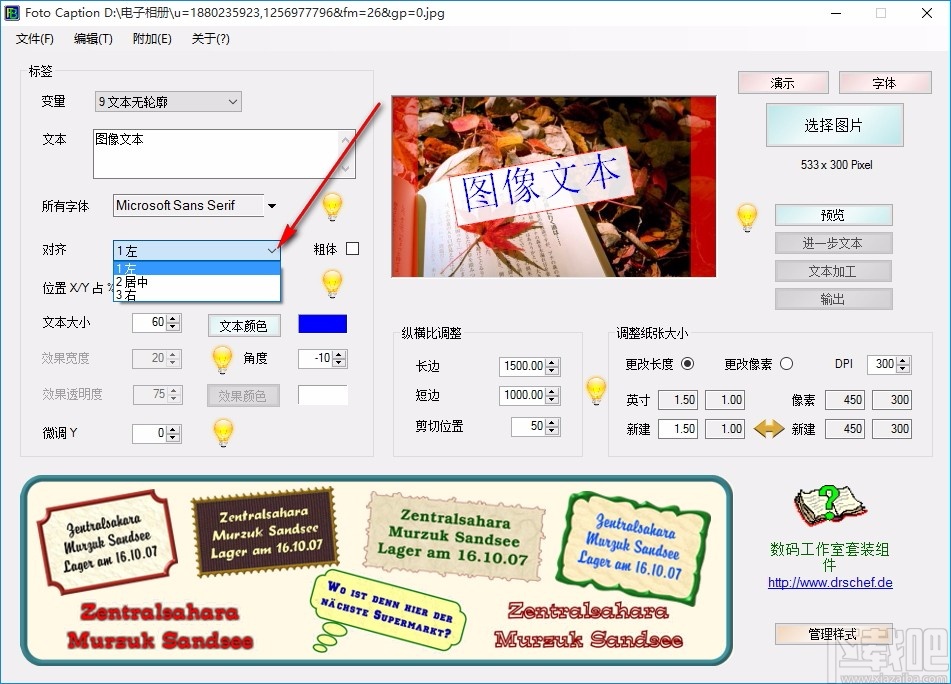Decrease the 角度 value with down arrow
Screen dimensions: 951x684
[339, 363]
